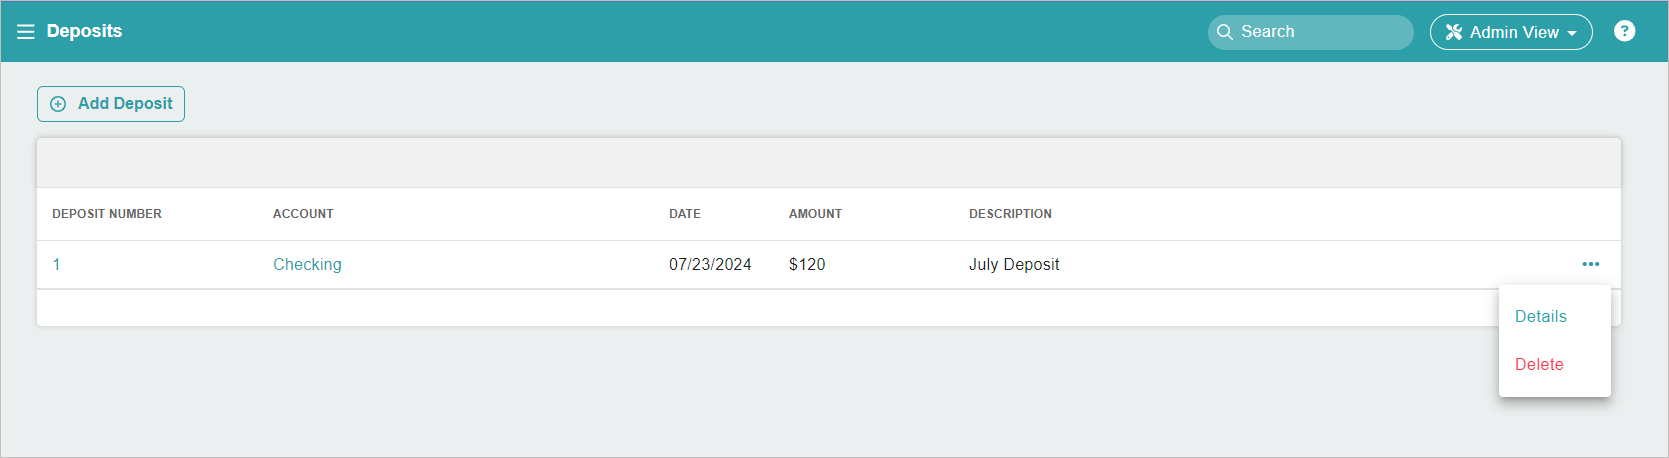
Task: Click the July Deposit description cell
Action: click(1014, 264)
